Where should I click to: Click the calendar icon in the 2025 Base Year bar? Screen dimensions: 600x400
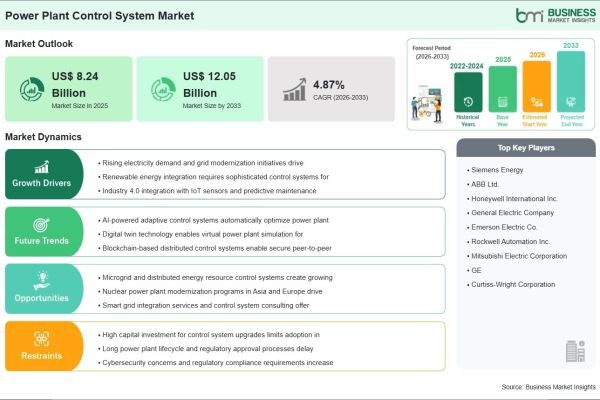(502, 102)
